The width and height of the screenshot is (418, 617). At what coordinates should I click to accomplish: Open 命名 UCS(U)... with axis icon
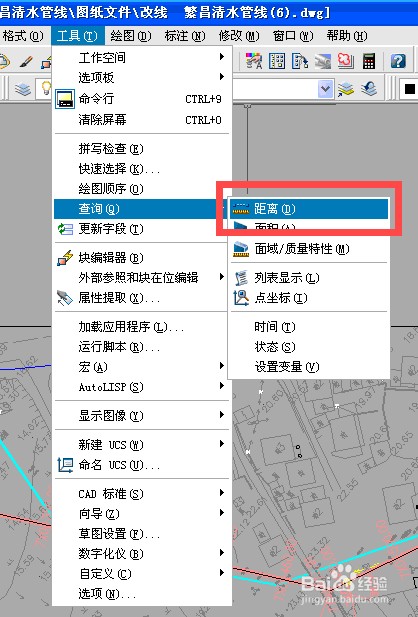coord(142,465)
